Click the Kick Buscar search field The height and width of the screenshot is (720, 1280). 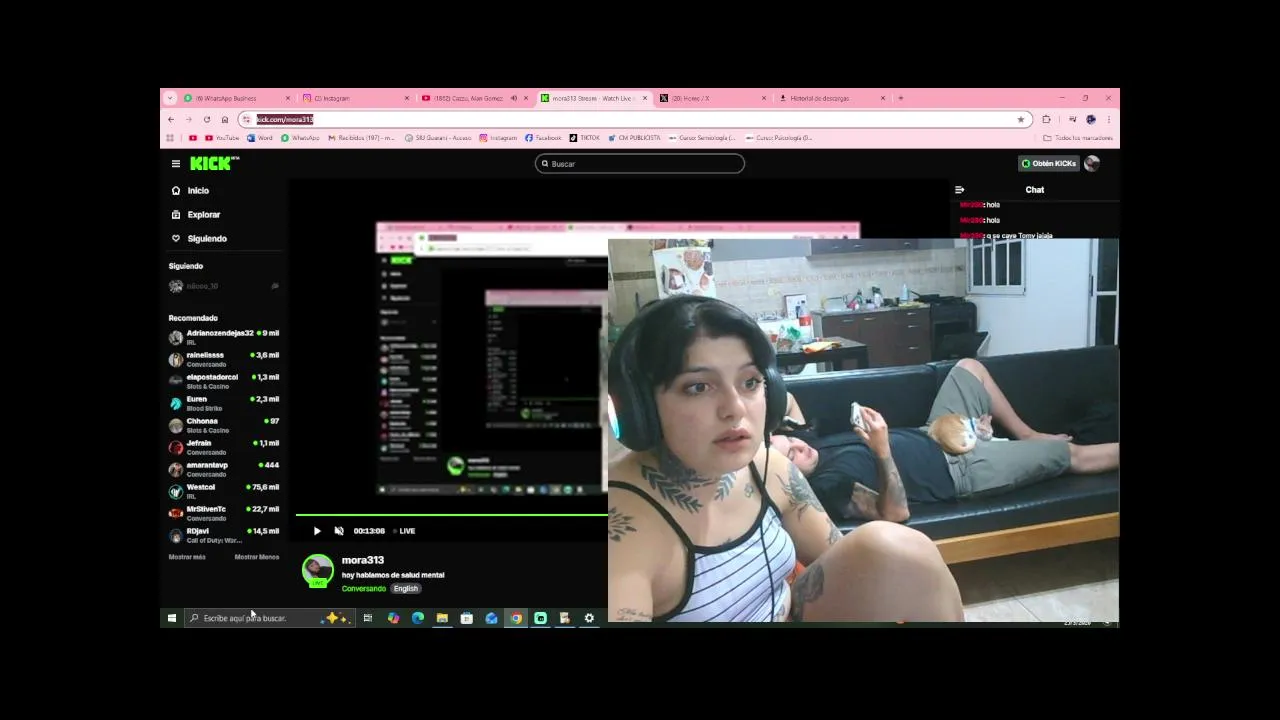click(x=640, y=163)
